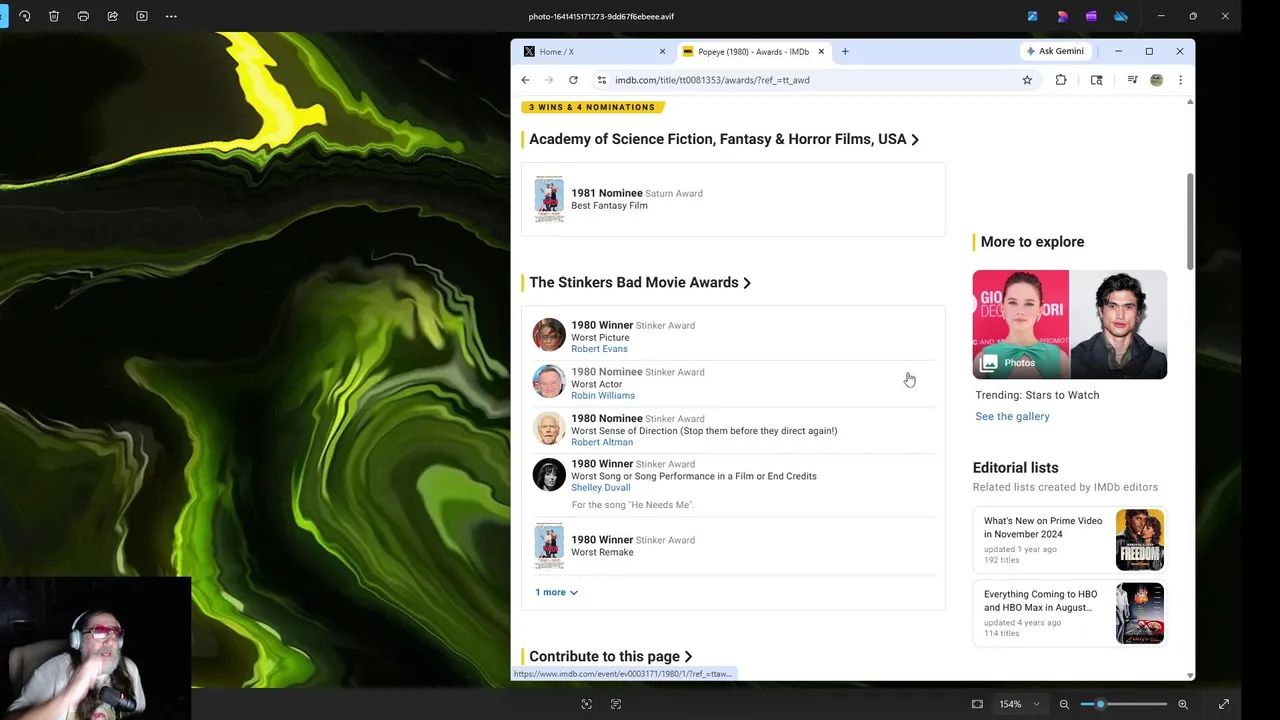The height and width of the screenshot is (720, 1280).
Task: Click Popeye poster beside Worst Remake
Action: [548, 546]
